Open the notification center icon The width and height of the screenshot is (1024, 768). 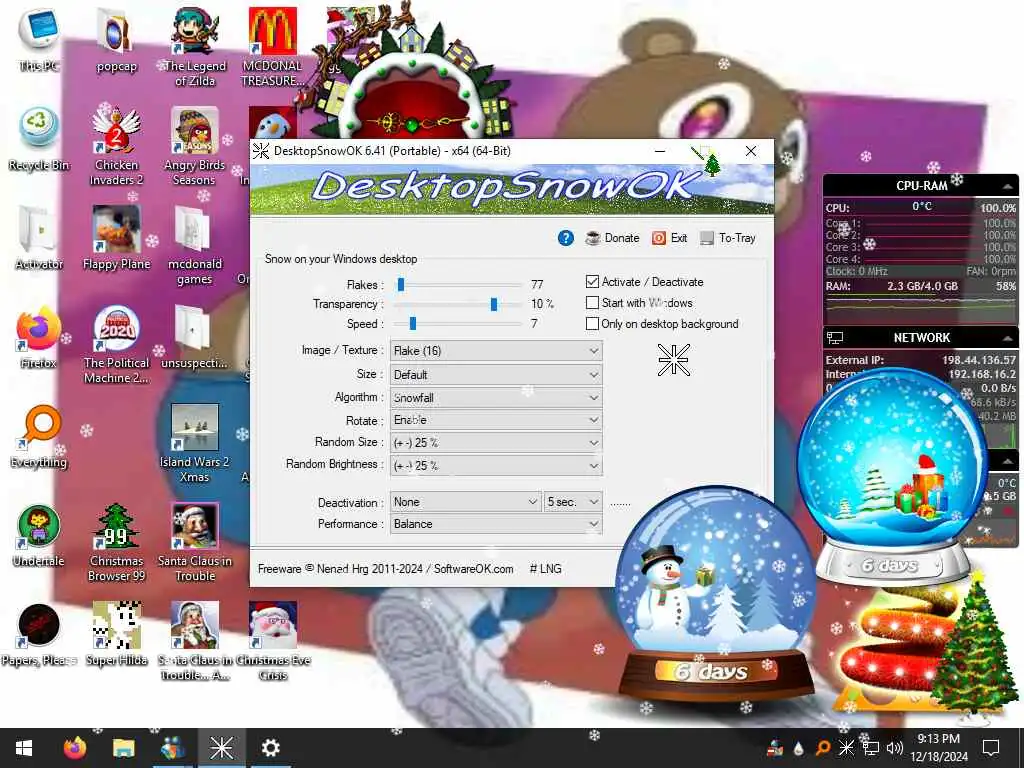click(x=991, y=748)
